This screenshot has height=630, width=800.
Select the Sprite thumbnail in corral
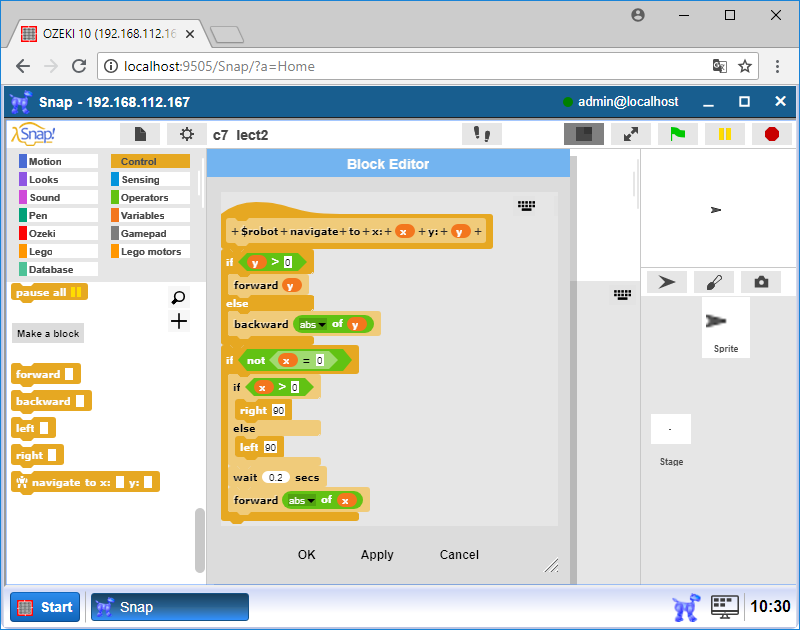click(x=726, y=327)
